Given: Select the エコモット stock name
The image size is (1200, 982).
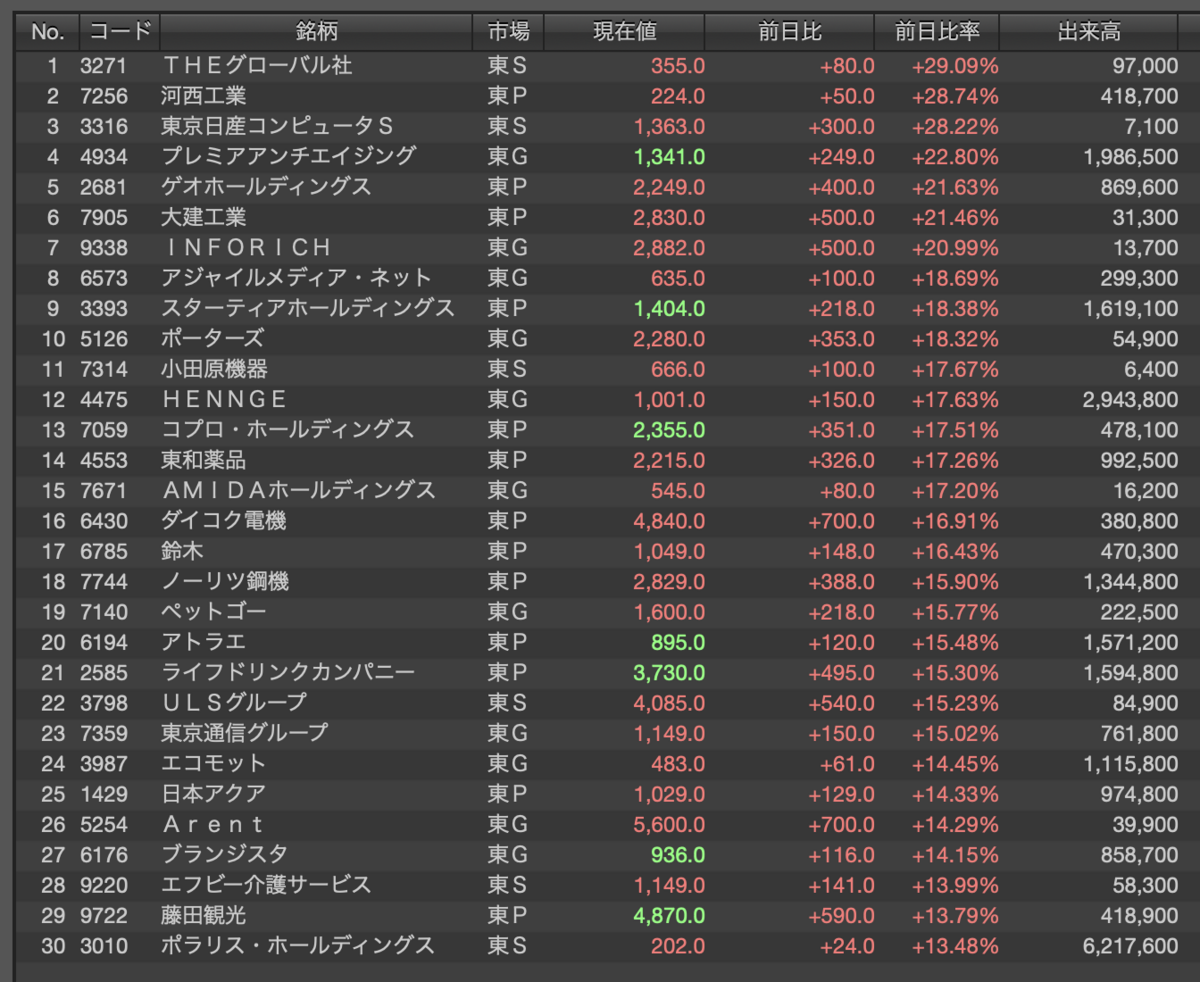Looking at the screenshot, I should pos(214,764).
